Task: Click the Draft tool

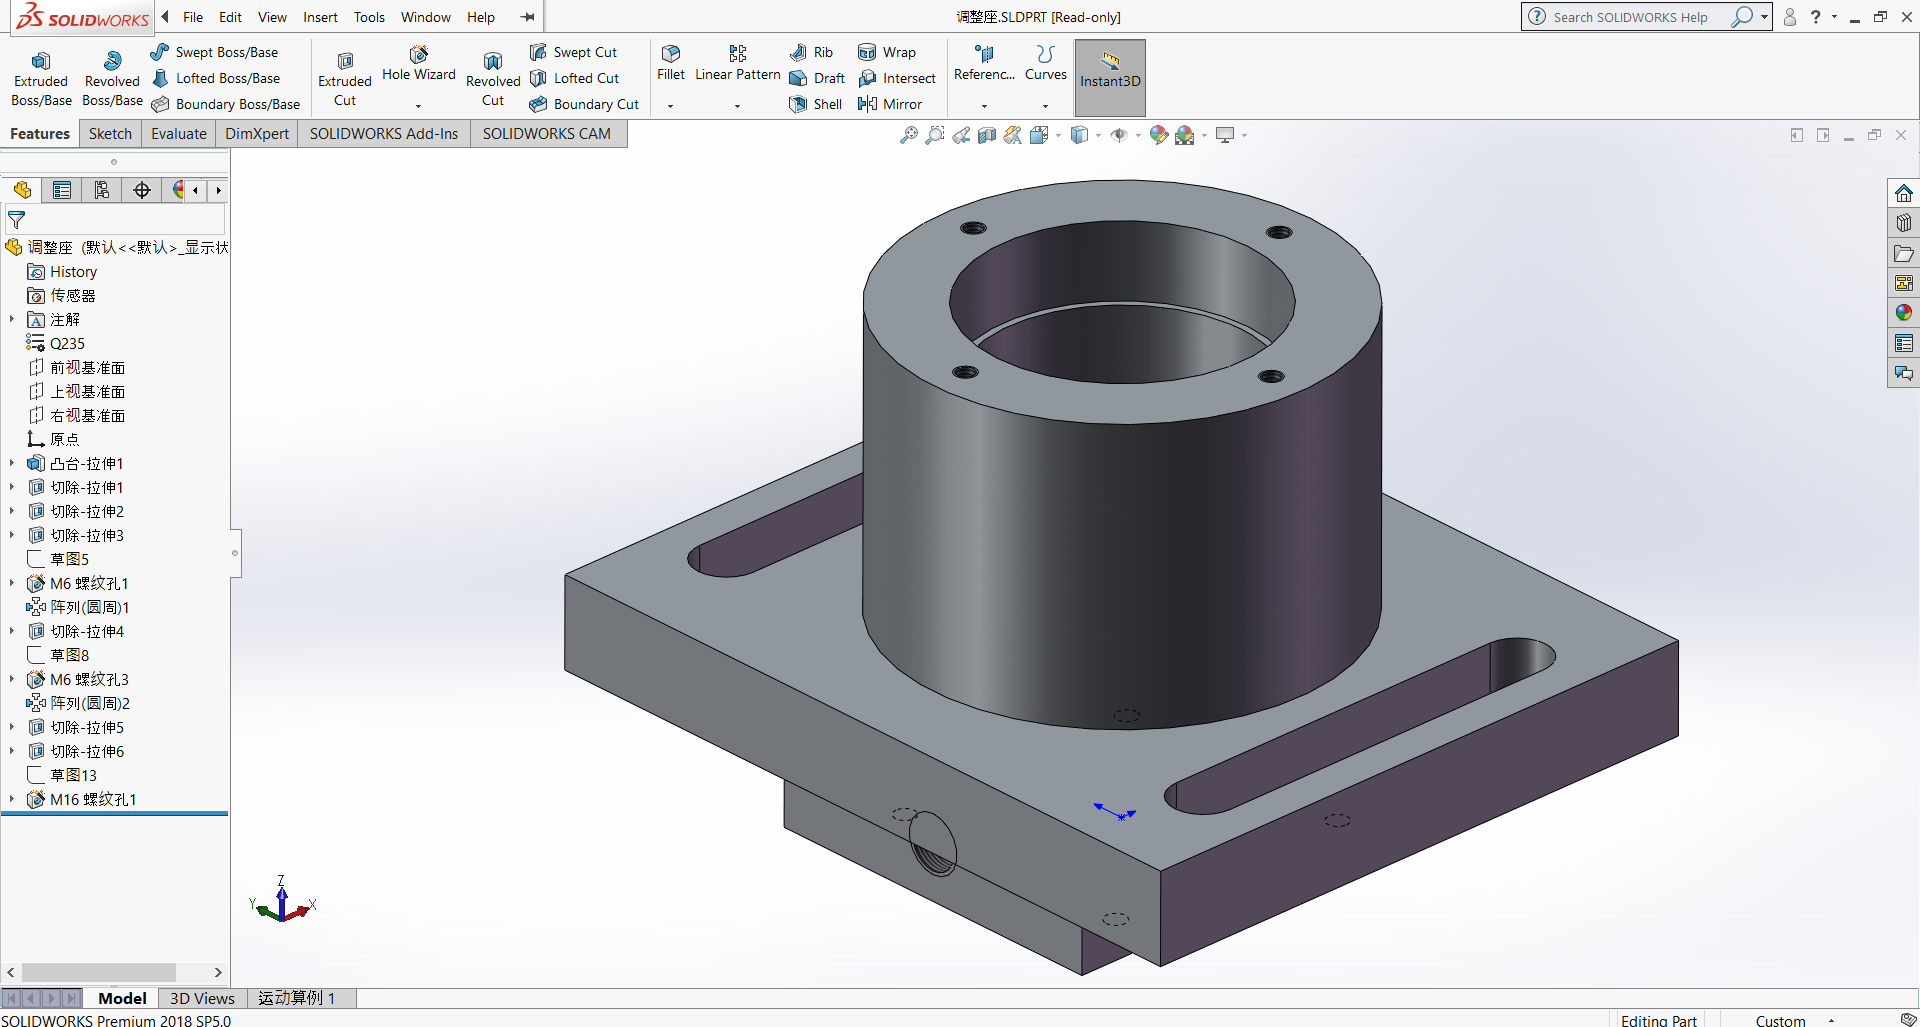Action: (x=818, y=78)
